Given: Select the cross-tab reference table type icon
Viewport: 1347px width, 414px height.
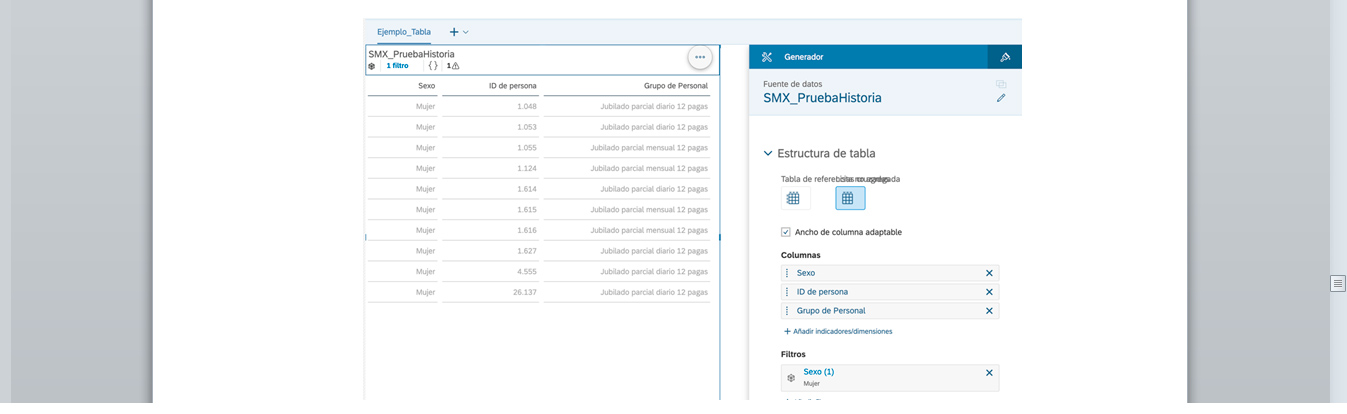Looking at the screenshot, I should [793, 198].
